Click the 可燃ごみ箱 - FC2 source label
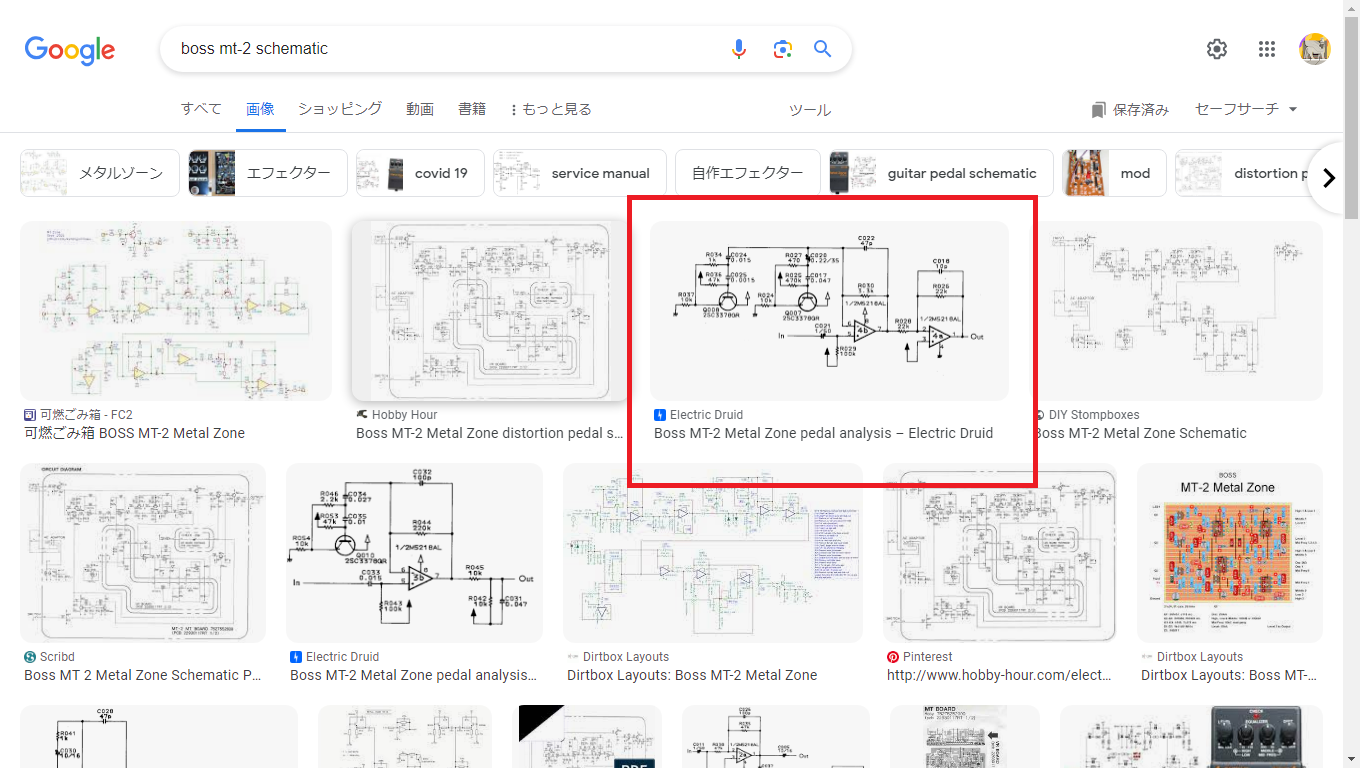1360x768 pixels. pyautogui.click(x=78, y=415)
